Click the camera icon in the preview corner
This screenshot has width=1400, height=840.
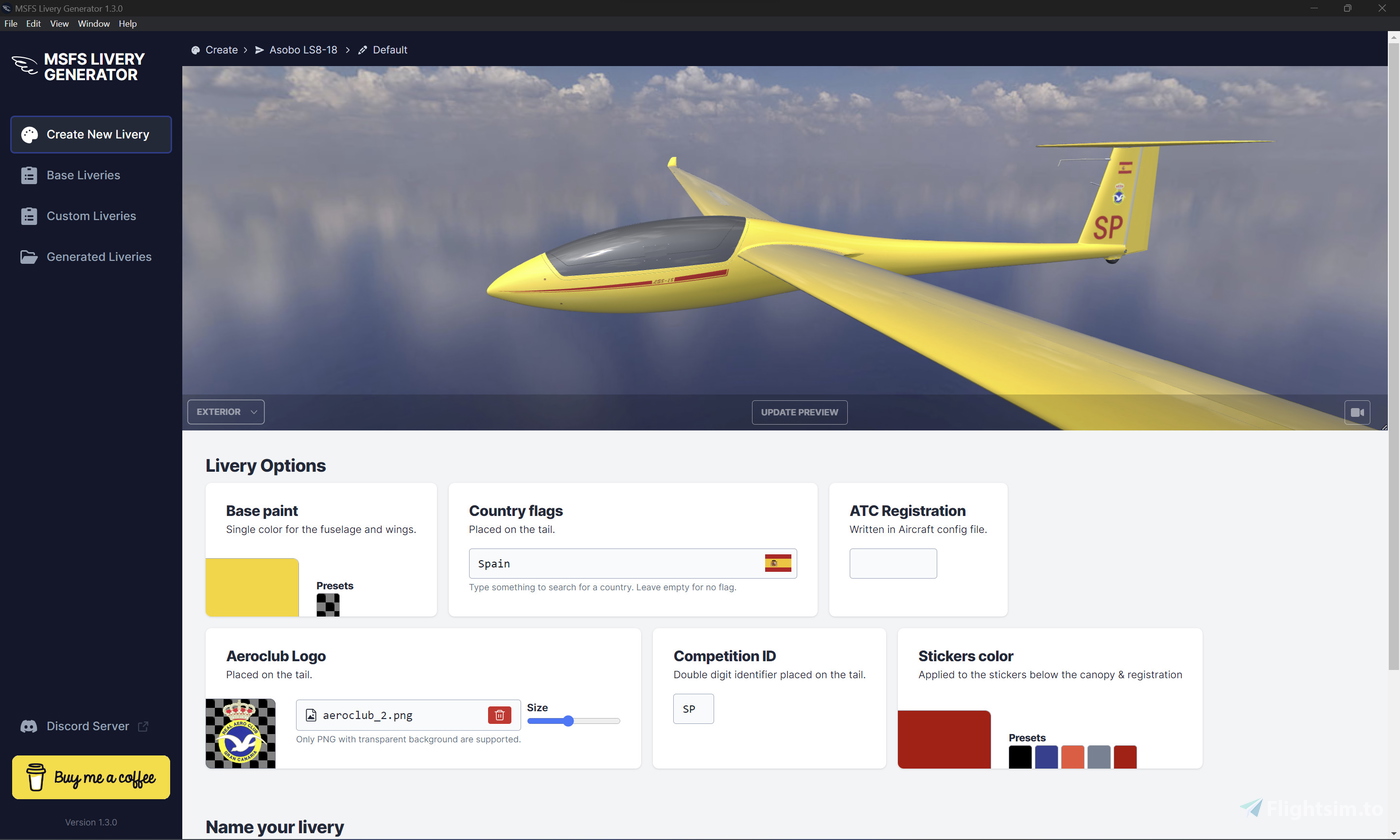1357,411
